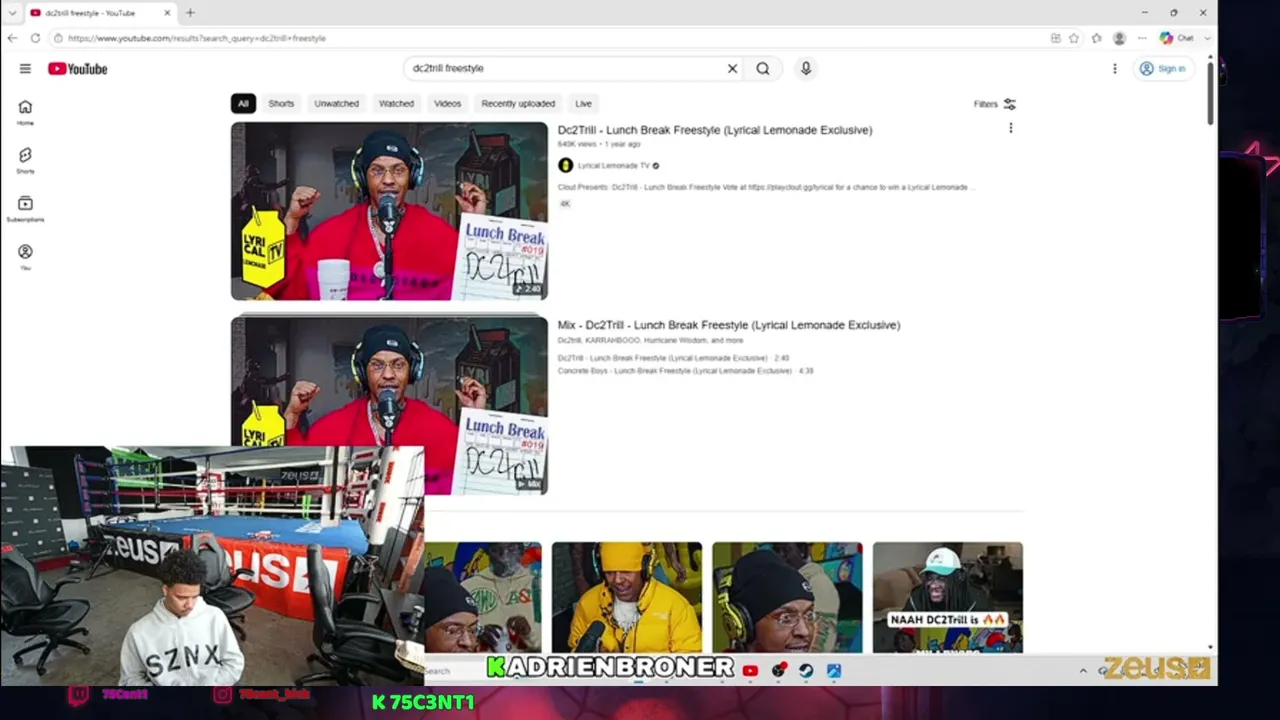Screen dimensions: 1280x720
Task: Visit the Lyrical Lemonade TV channel name
Action: coord(613,166)
